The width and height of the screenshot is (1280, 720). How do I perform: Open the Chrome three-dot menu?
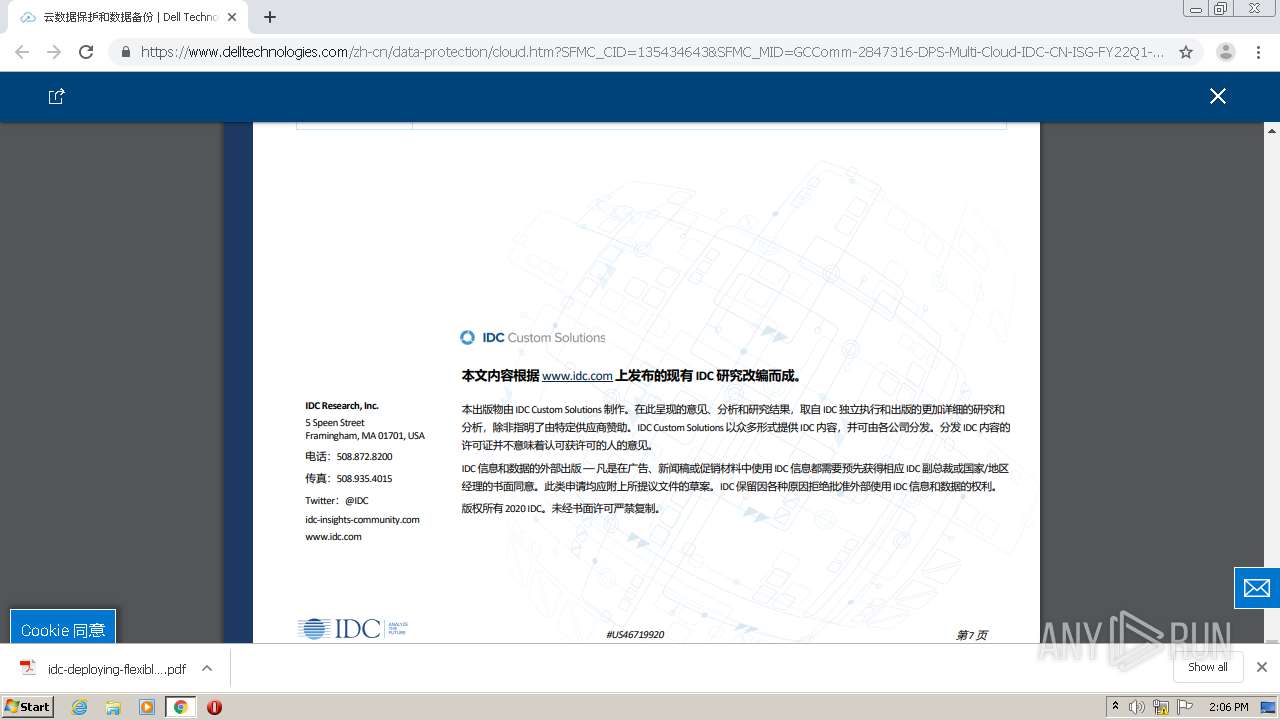click(1258, 52)
